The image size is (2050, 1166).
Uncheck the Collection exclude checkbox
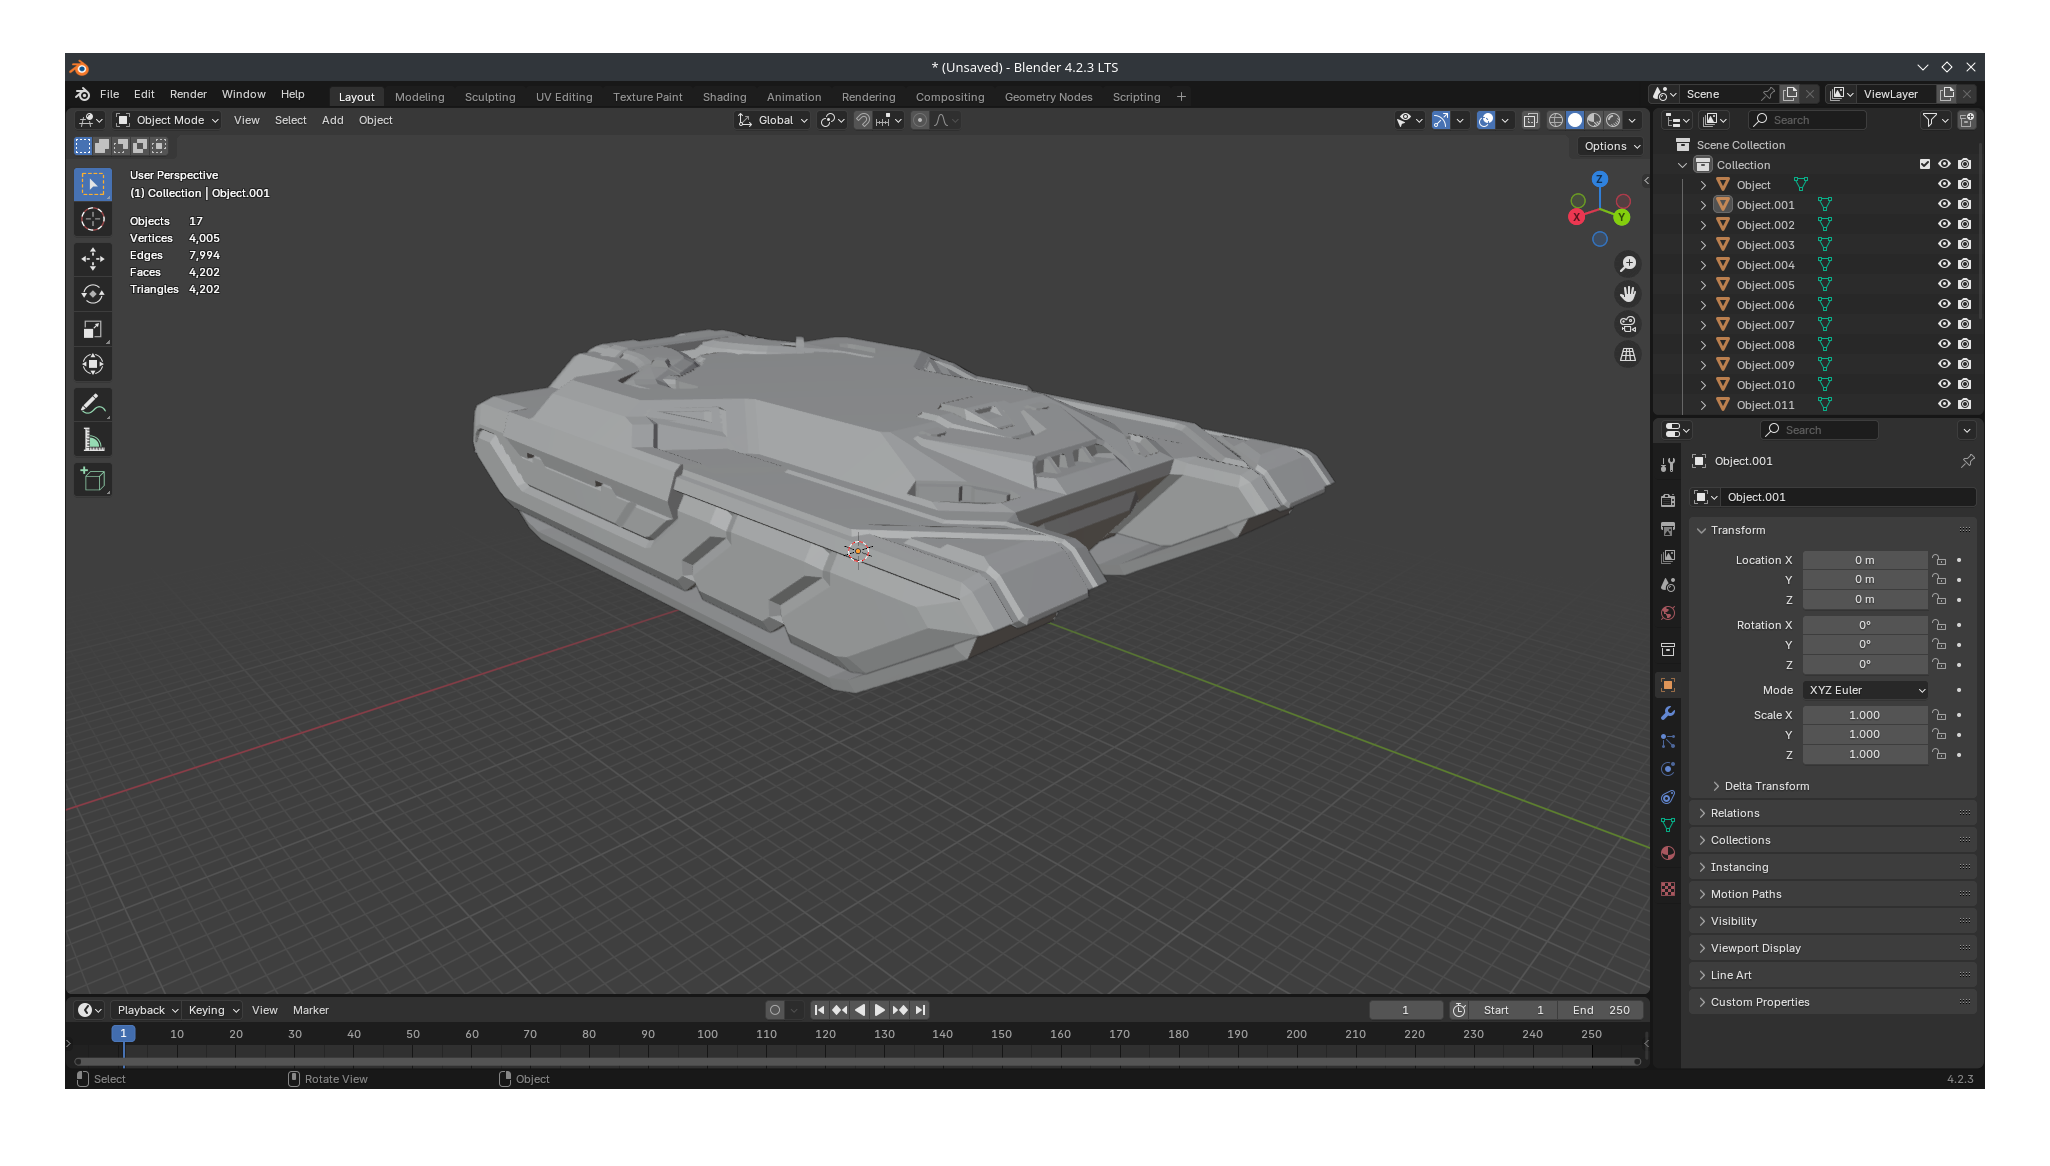1924,164
